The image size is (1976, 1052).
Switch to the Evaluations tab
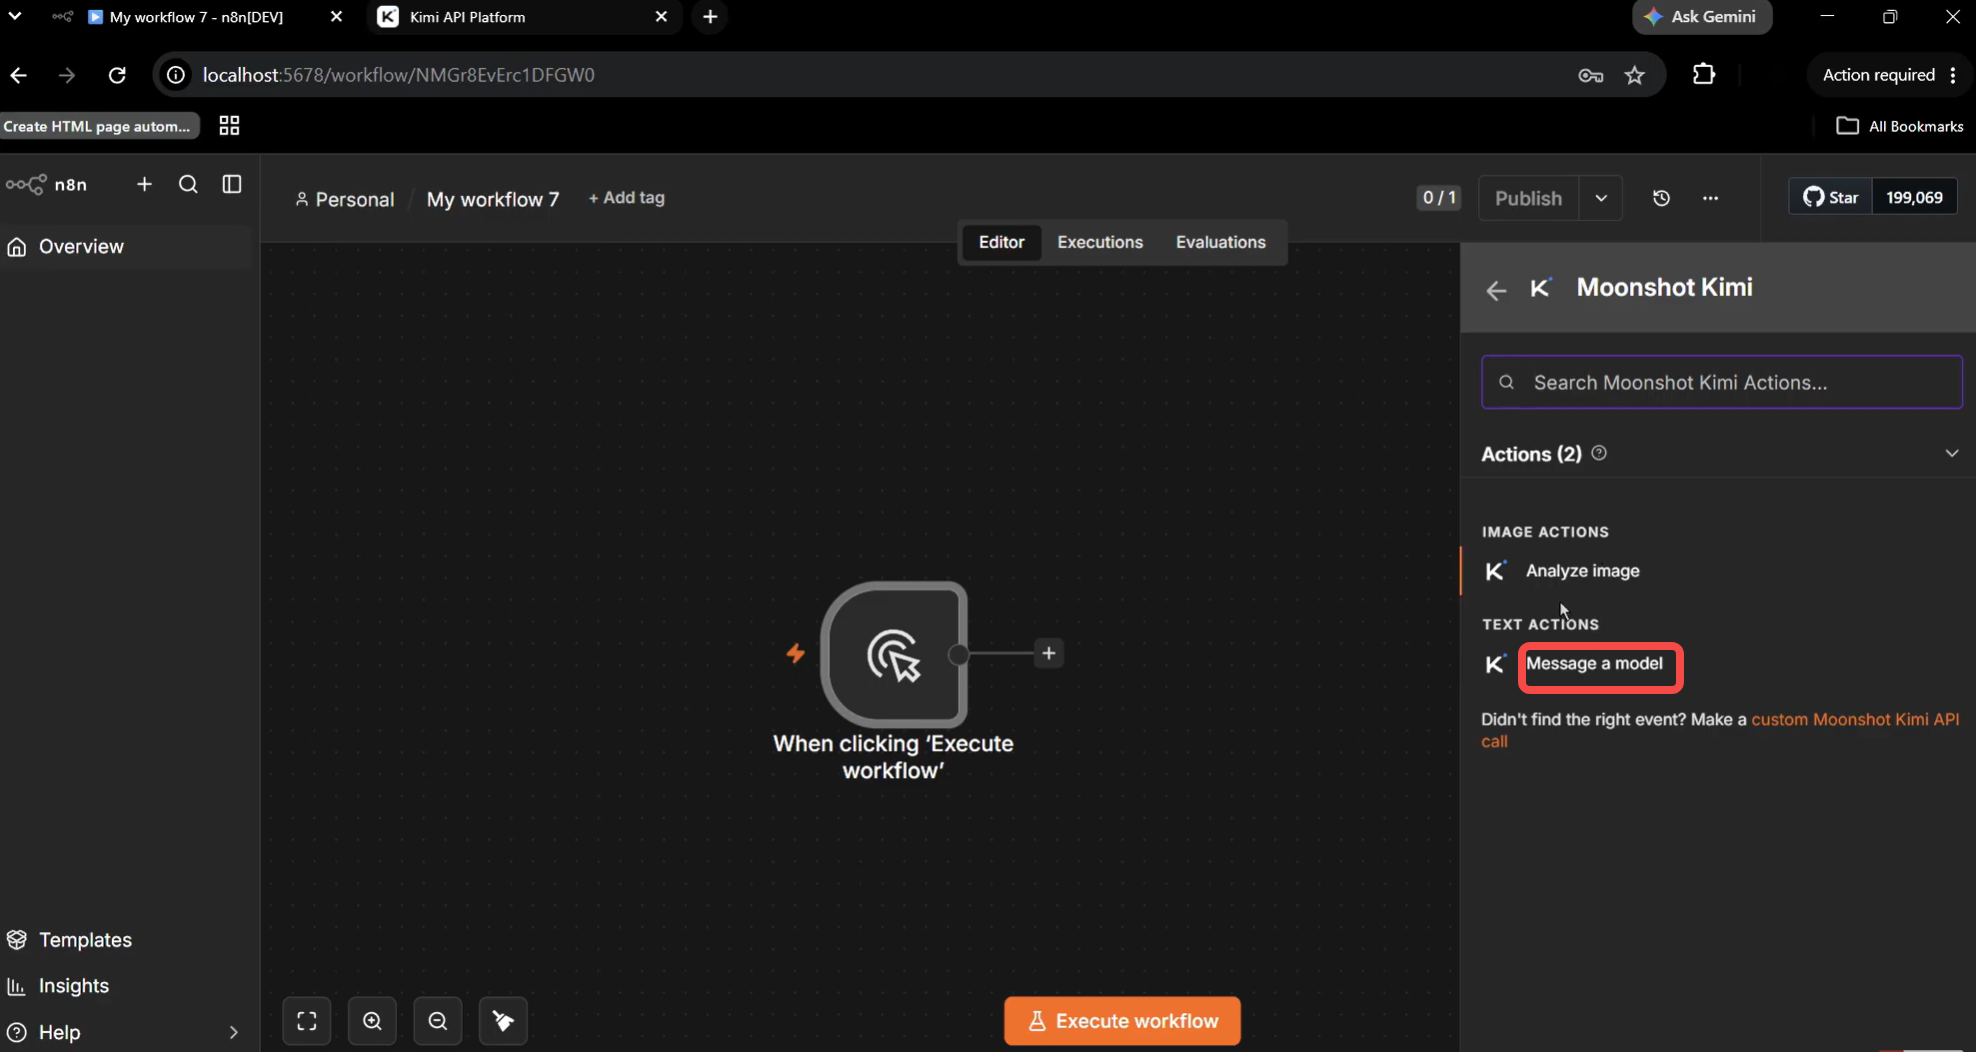pos(1220,242)
